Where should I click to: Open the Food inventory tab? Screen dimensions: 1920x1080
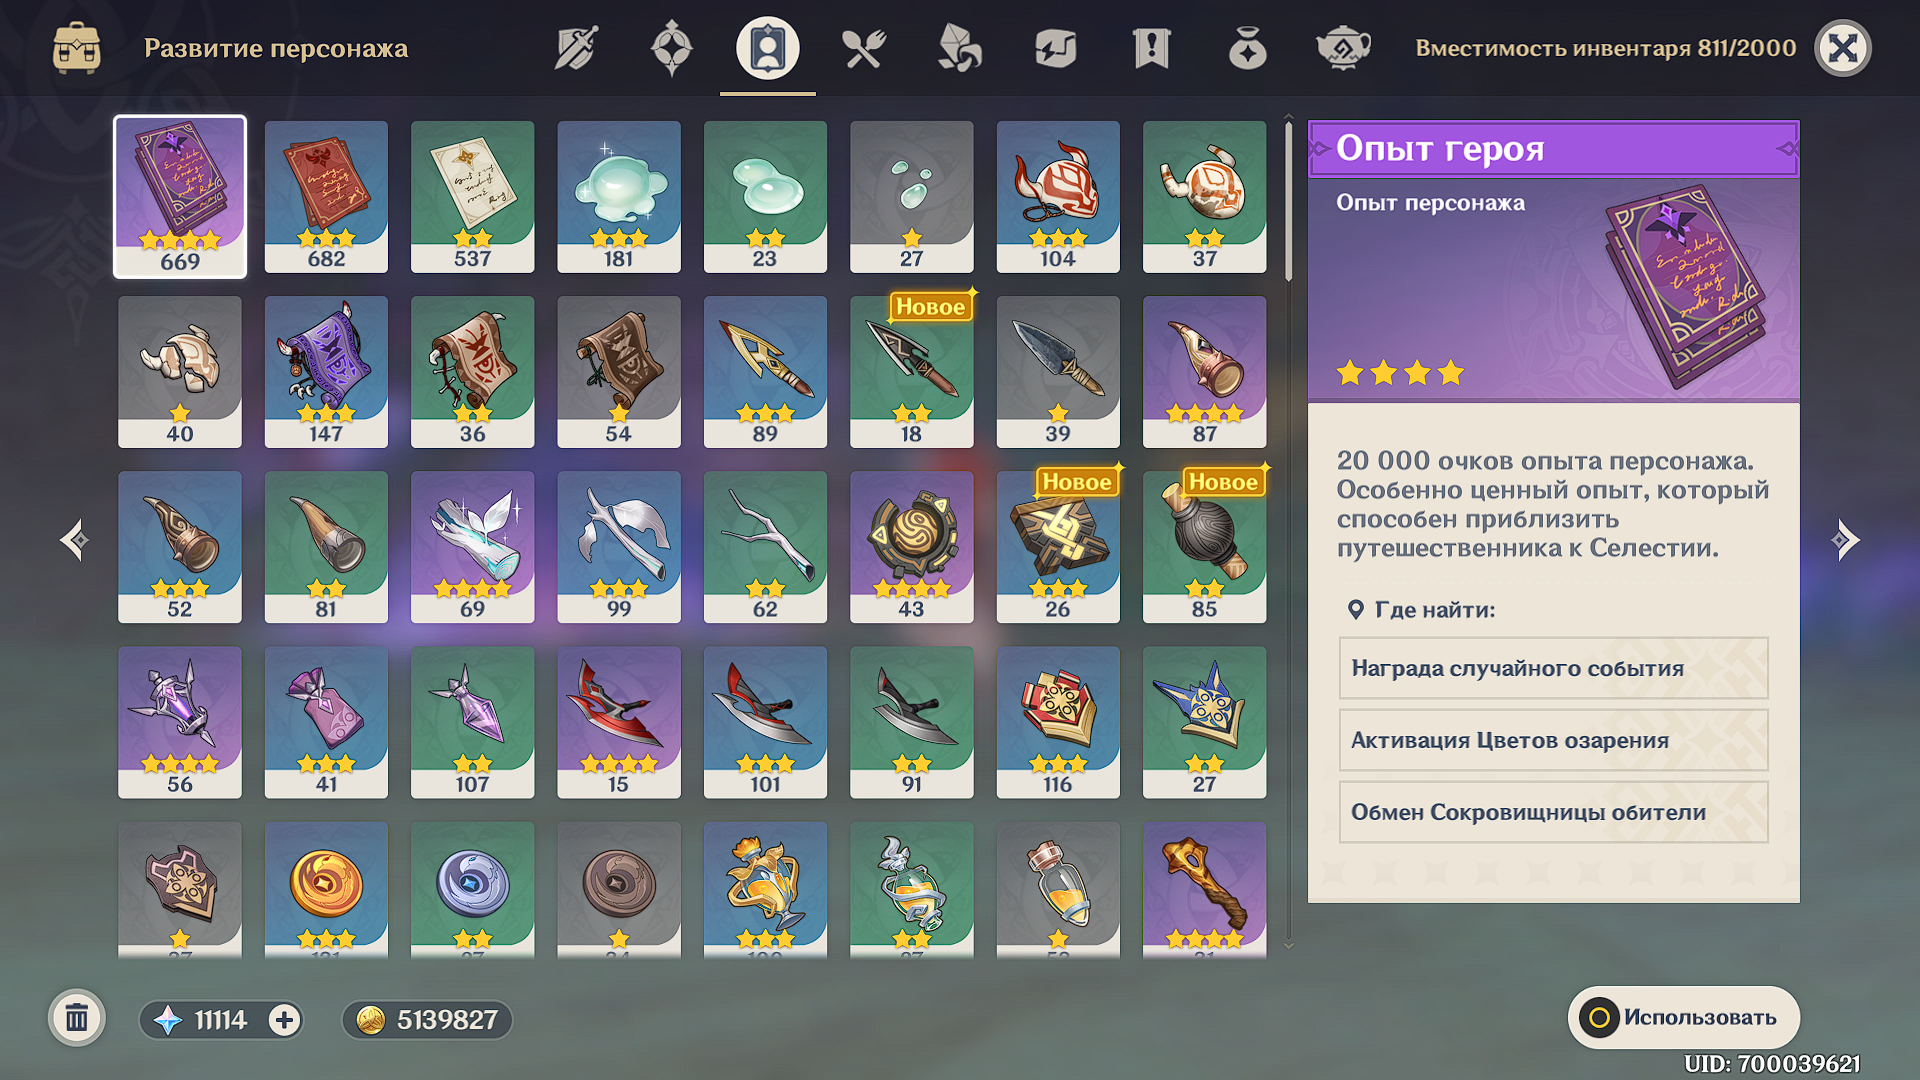click(864, 48)
